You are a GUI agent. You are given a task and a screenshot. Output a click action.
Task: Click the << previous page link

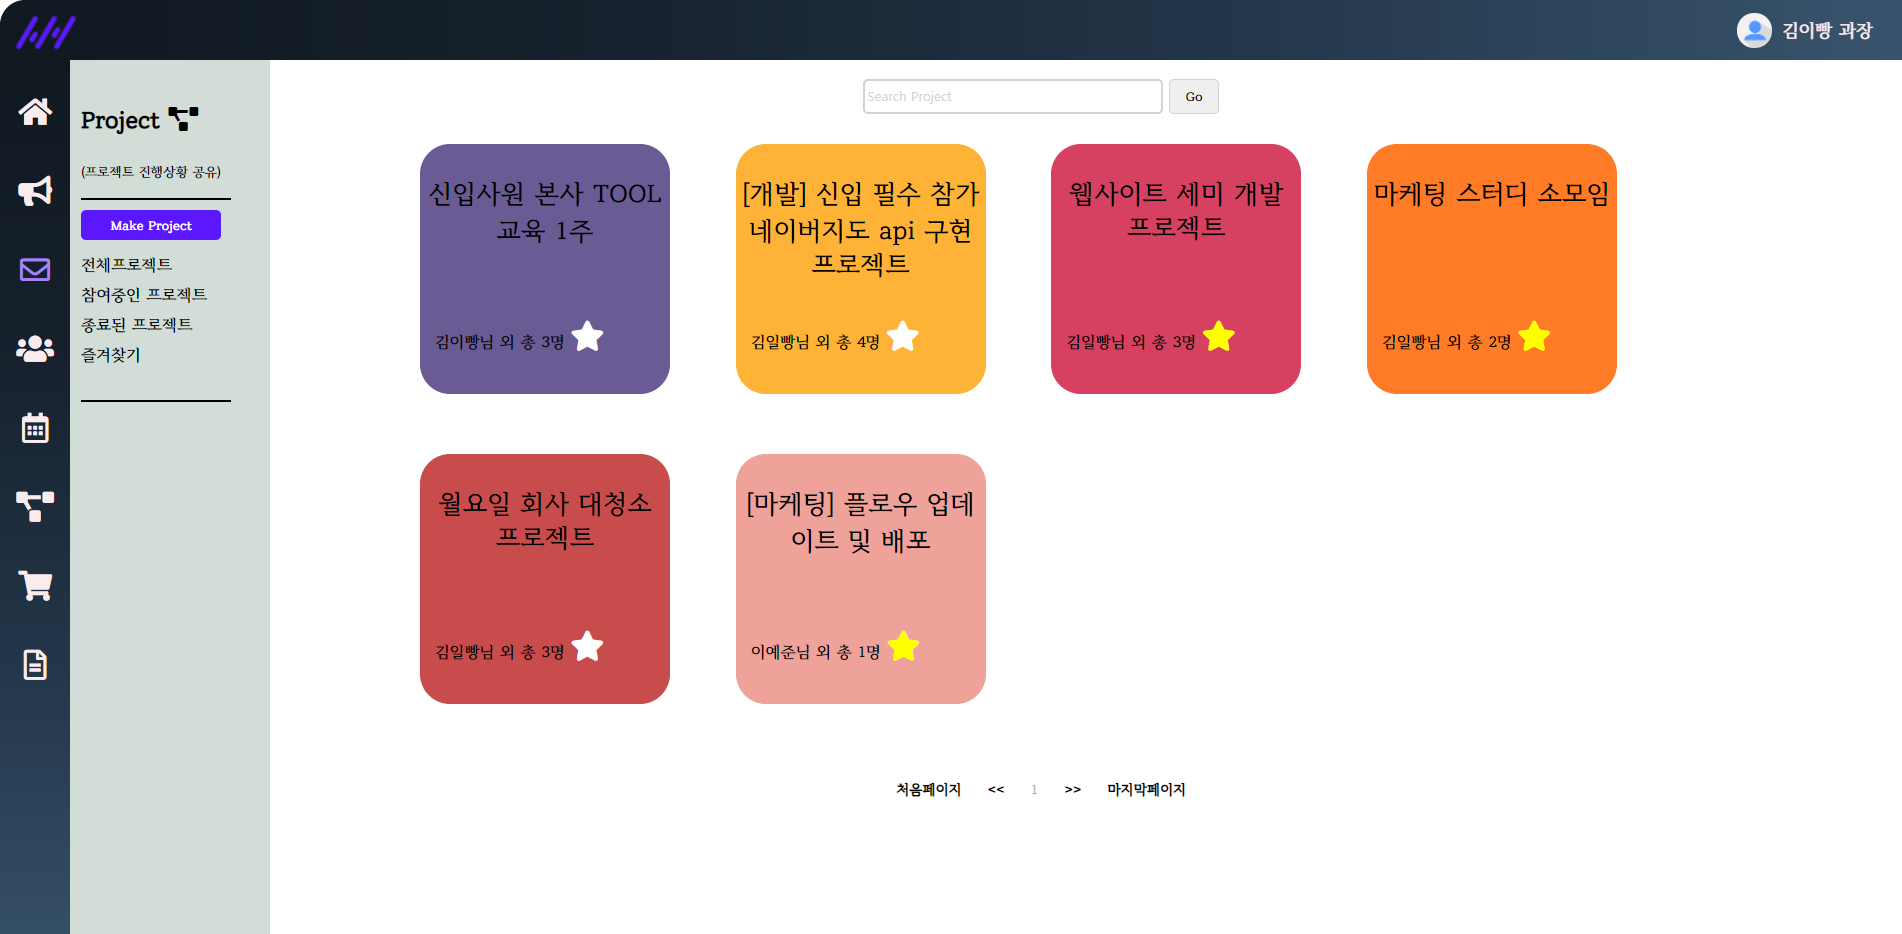coord(996,789)
